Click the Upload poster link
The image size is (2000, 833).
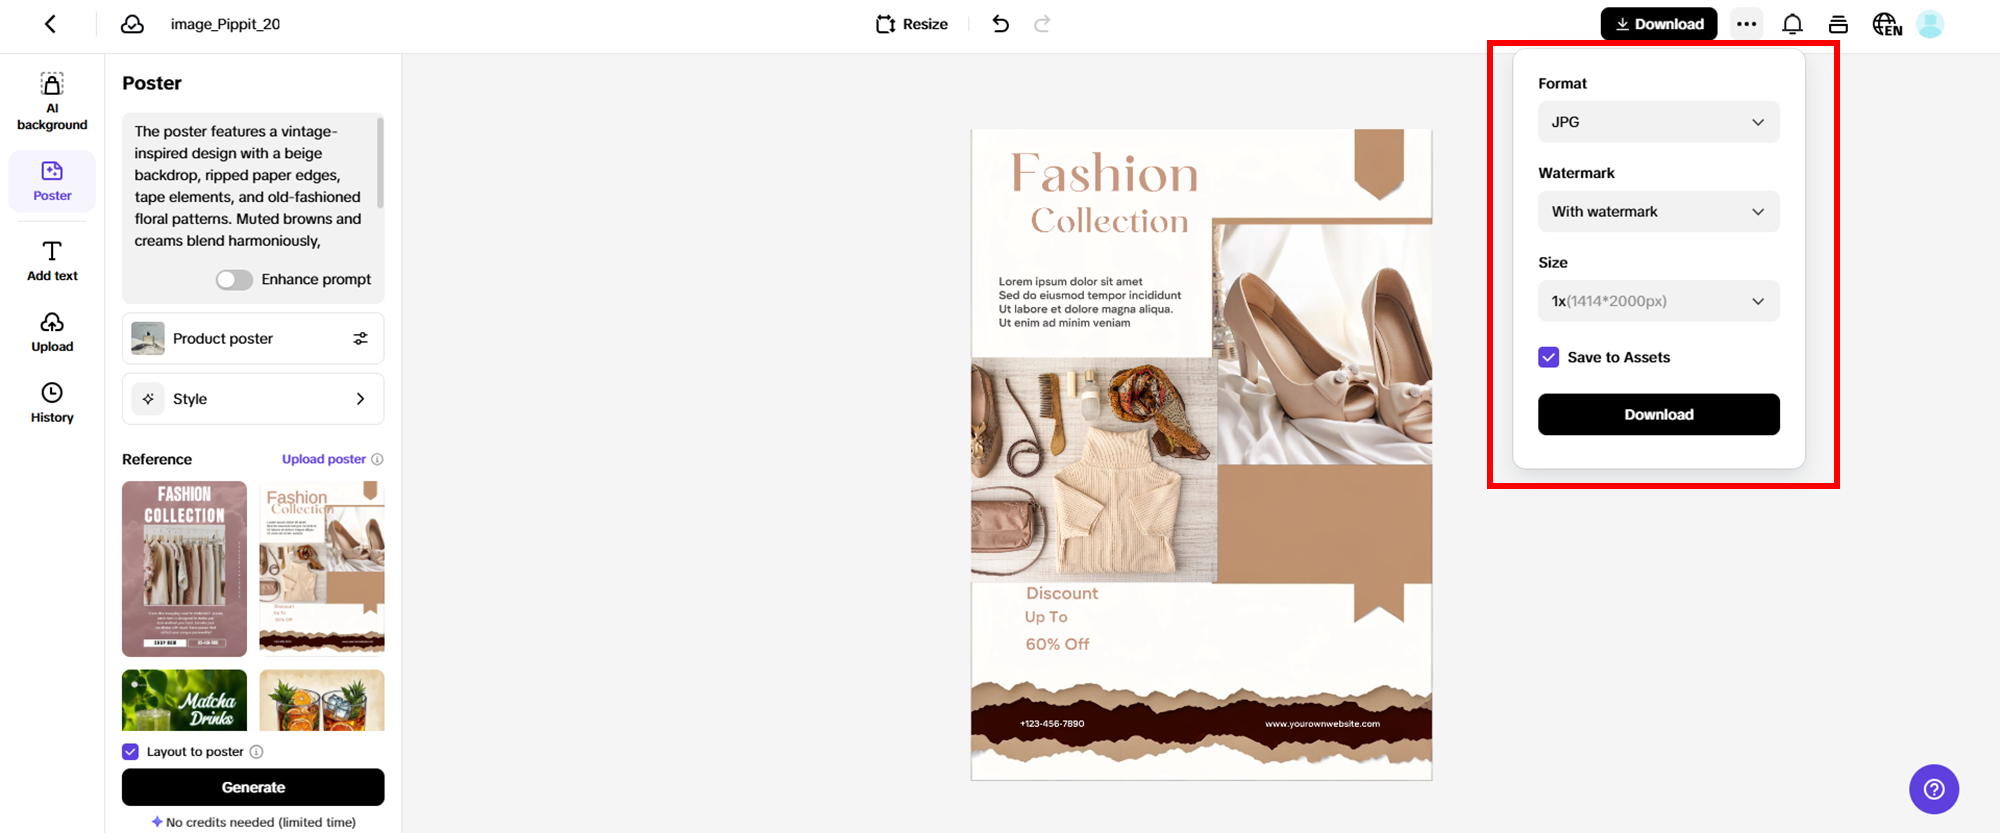click(x=323, y=459)
